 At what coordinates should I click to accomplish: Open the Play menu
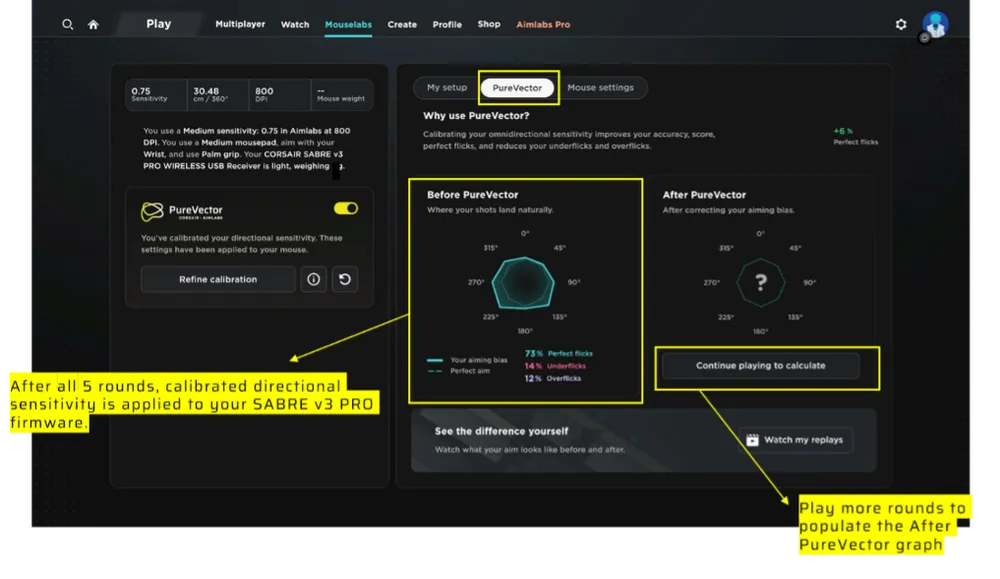point(158,24)
